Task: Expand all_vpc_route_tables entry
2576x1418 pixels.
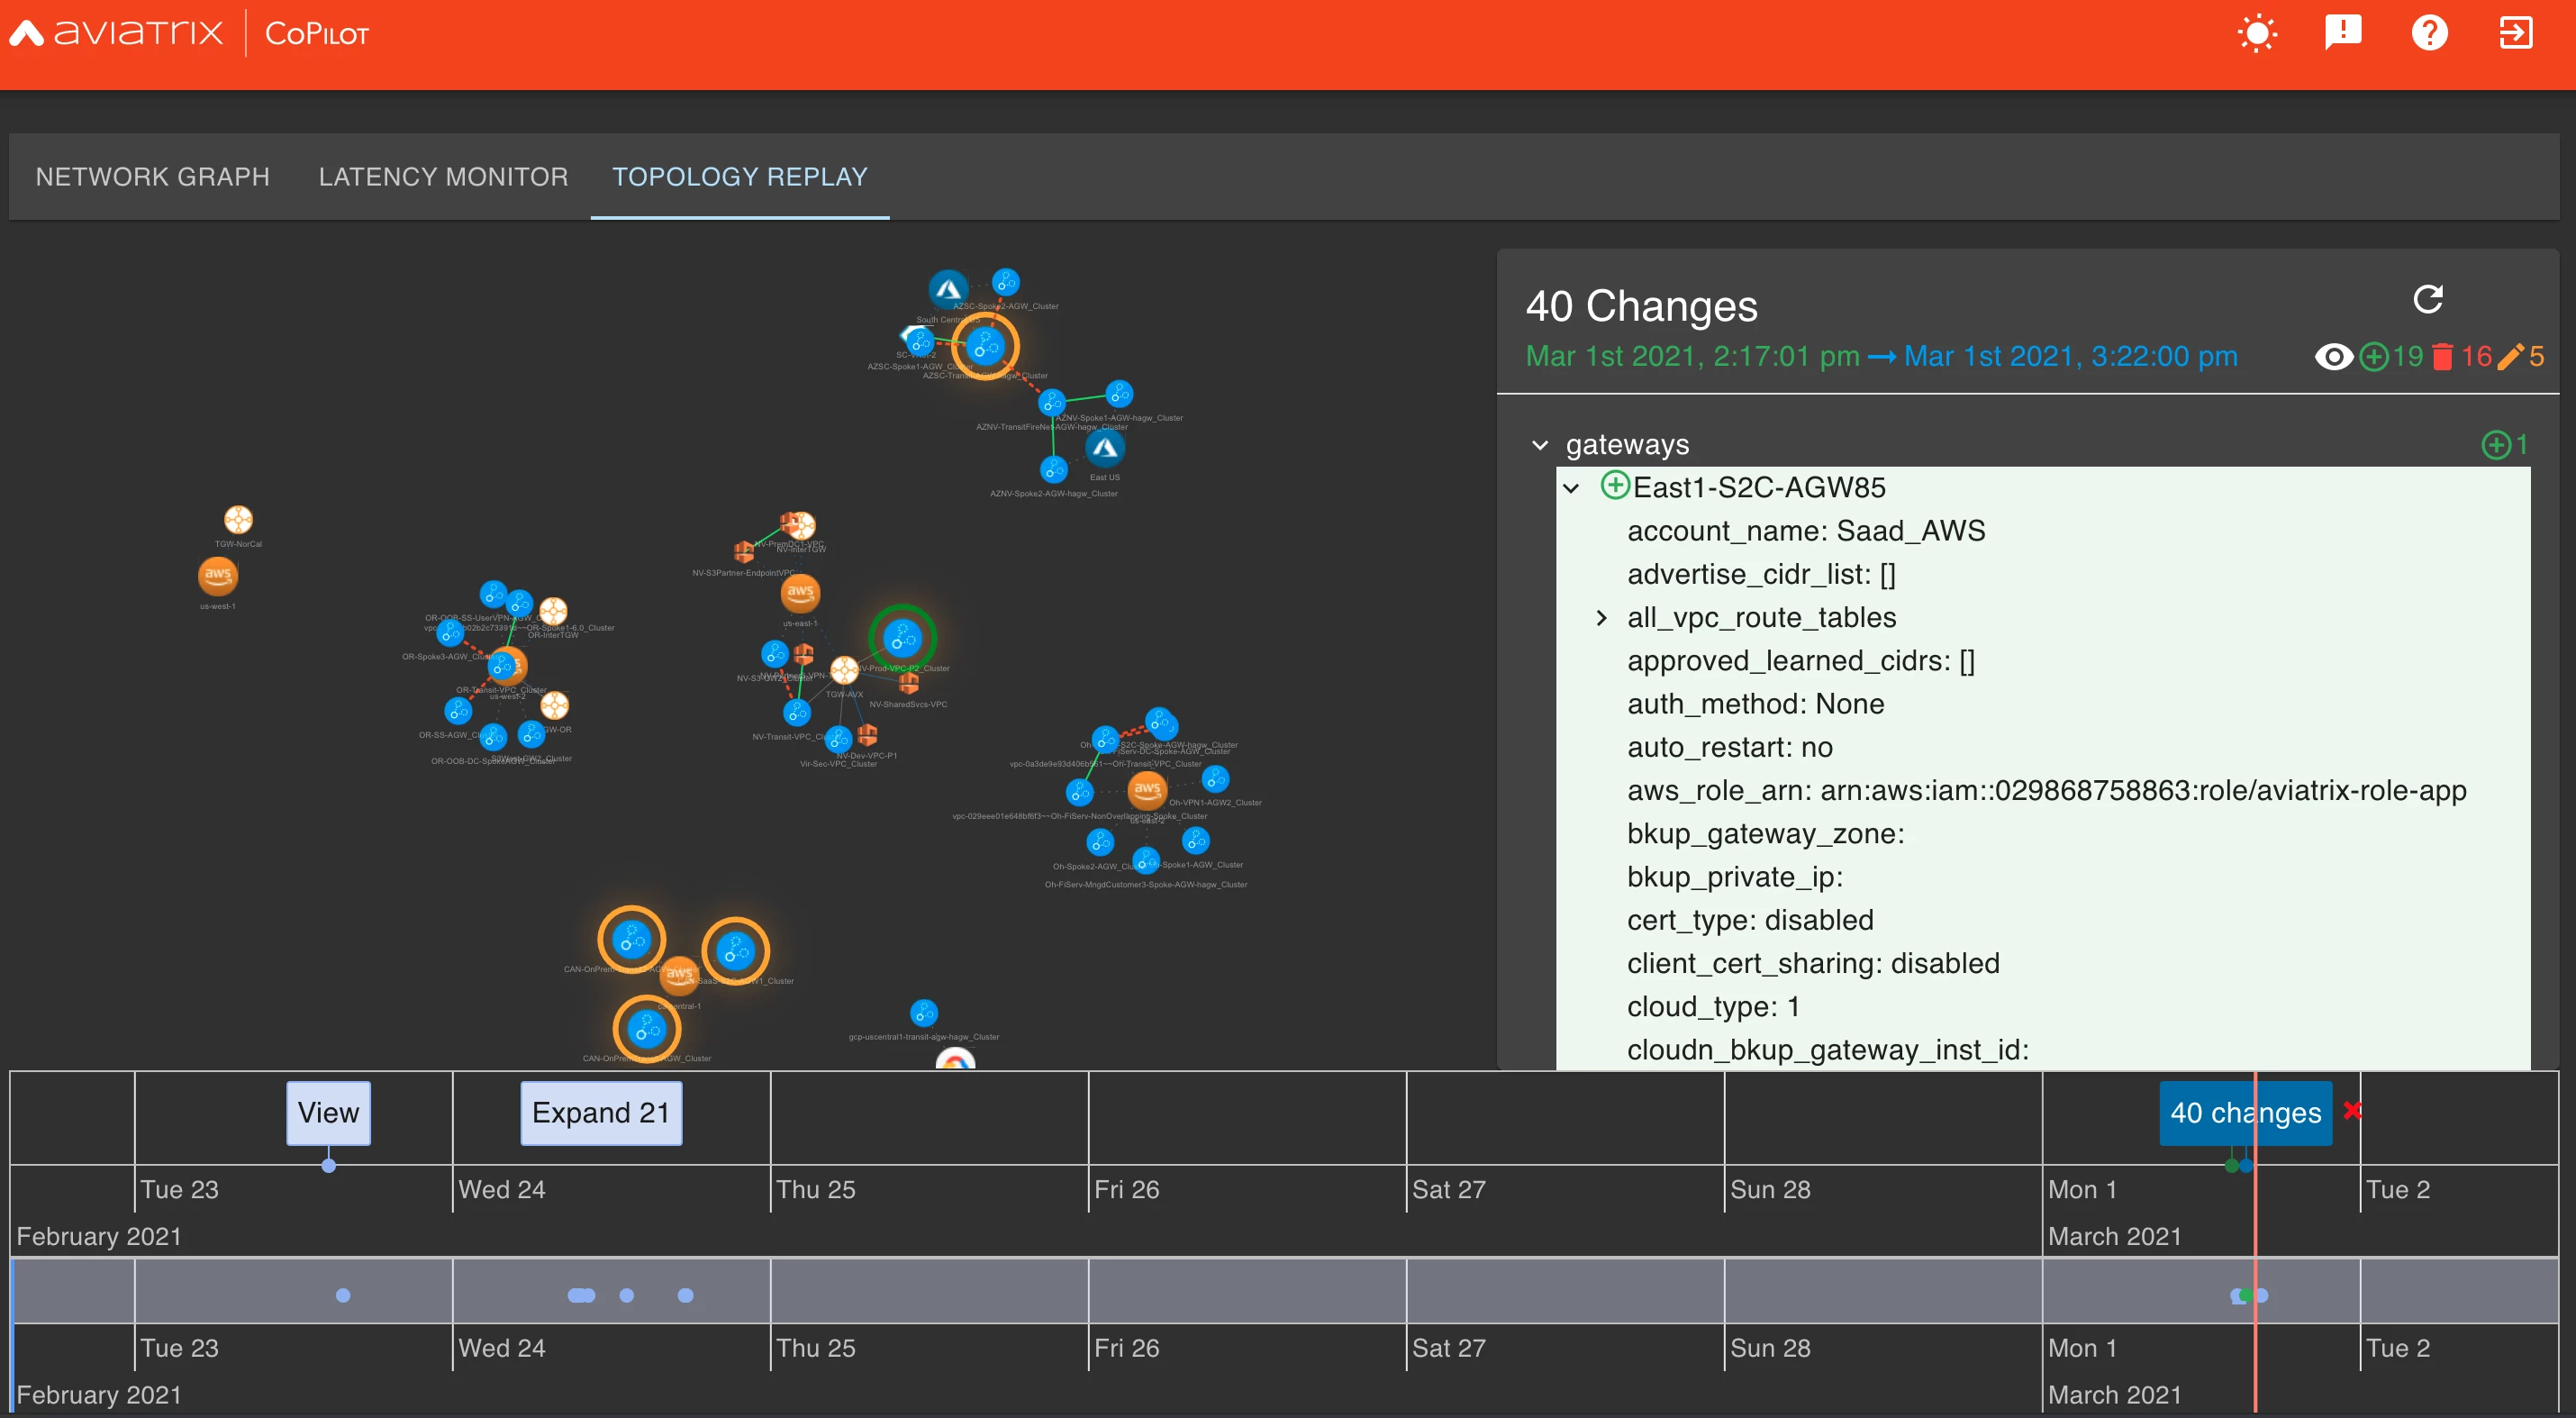Action: [1601, 618]
